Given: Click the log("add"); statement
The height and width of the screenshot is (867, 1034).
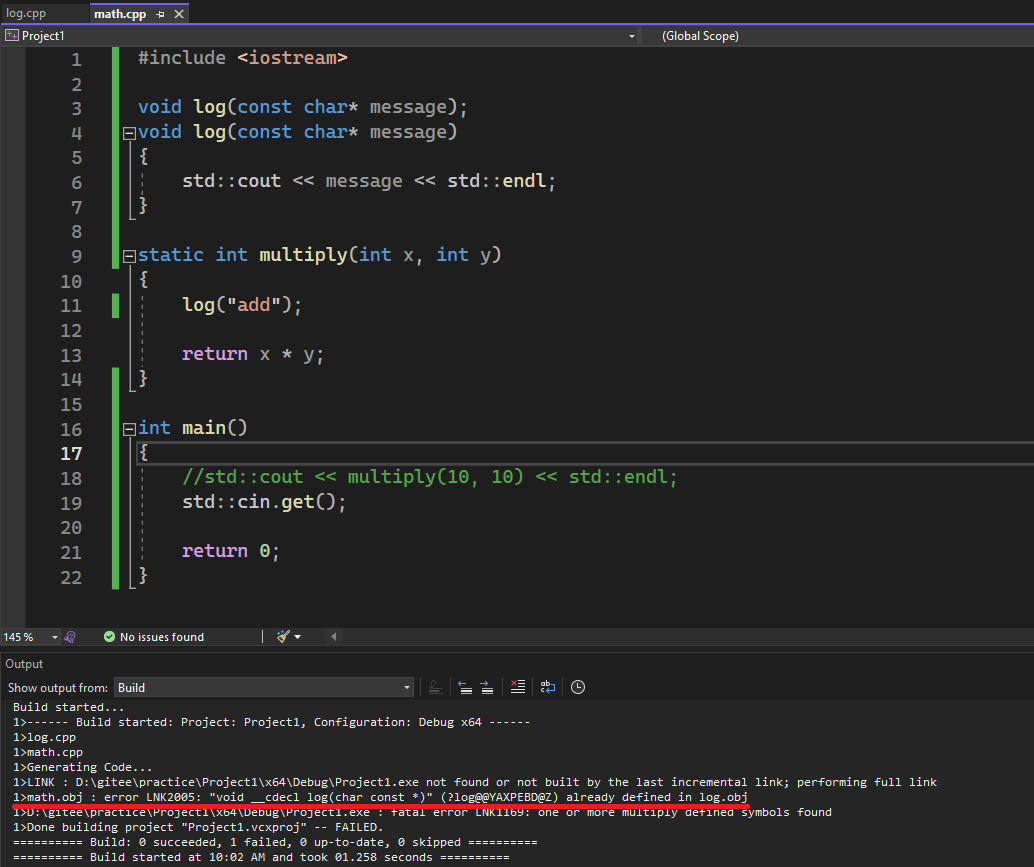Looking at the screenshot, I should click(x=242, y=305).
